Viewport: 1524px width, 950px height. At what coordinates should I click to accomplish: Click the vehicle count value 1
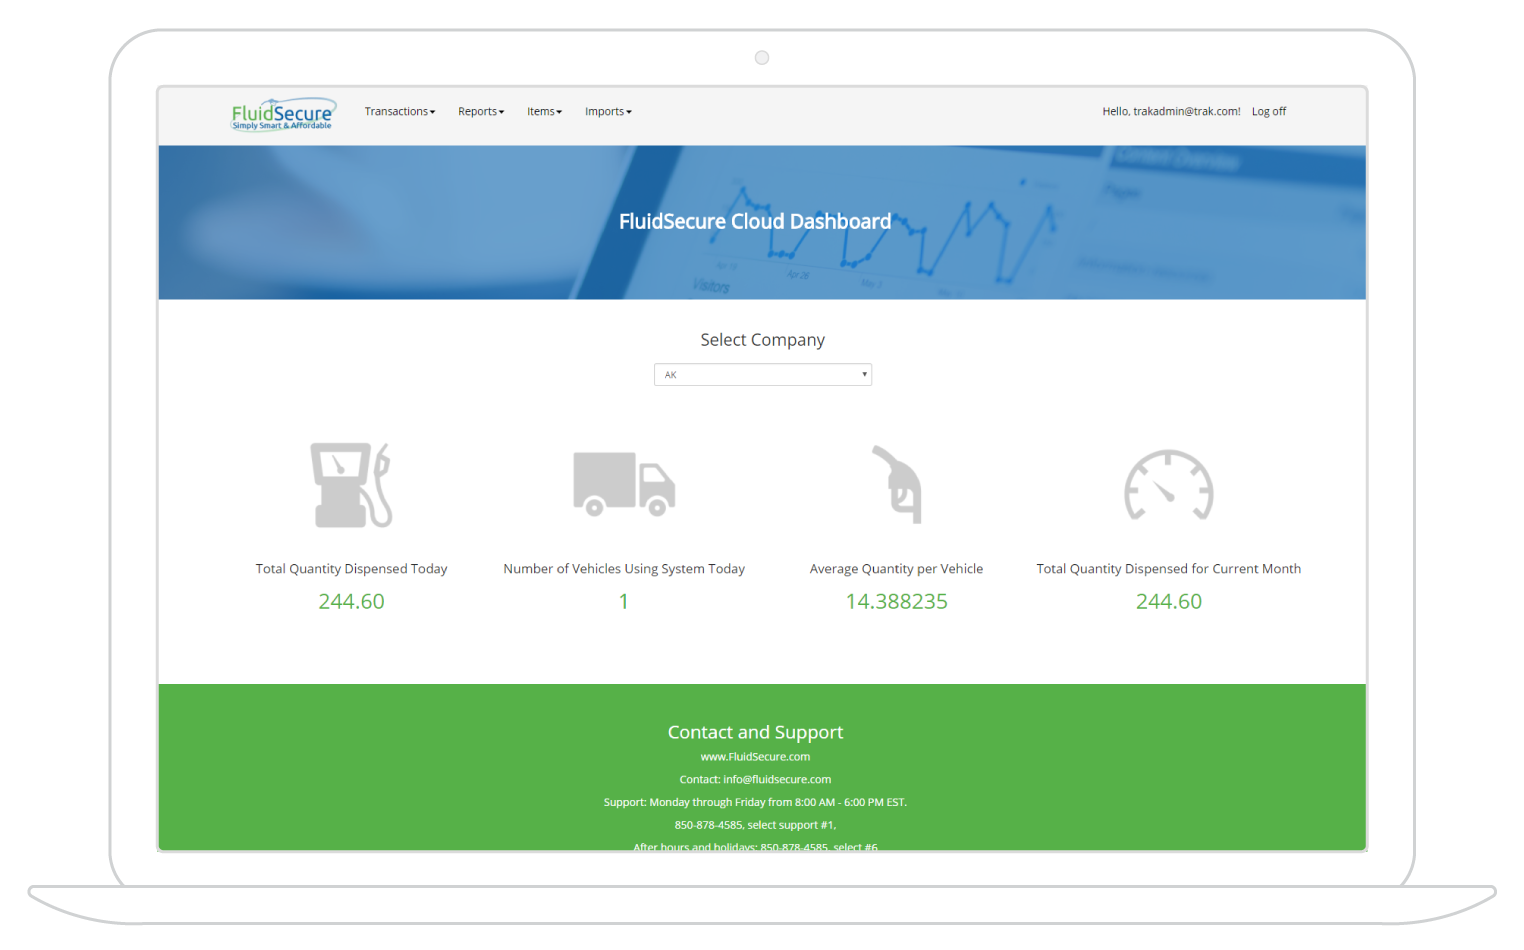point(624,601)
